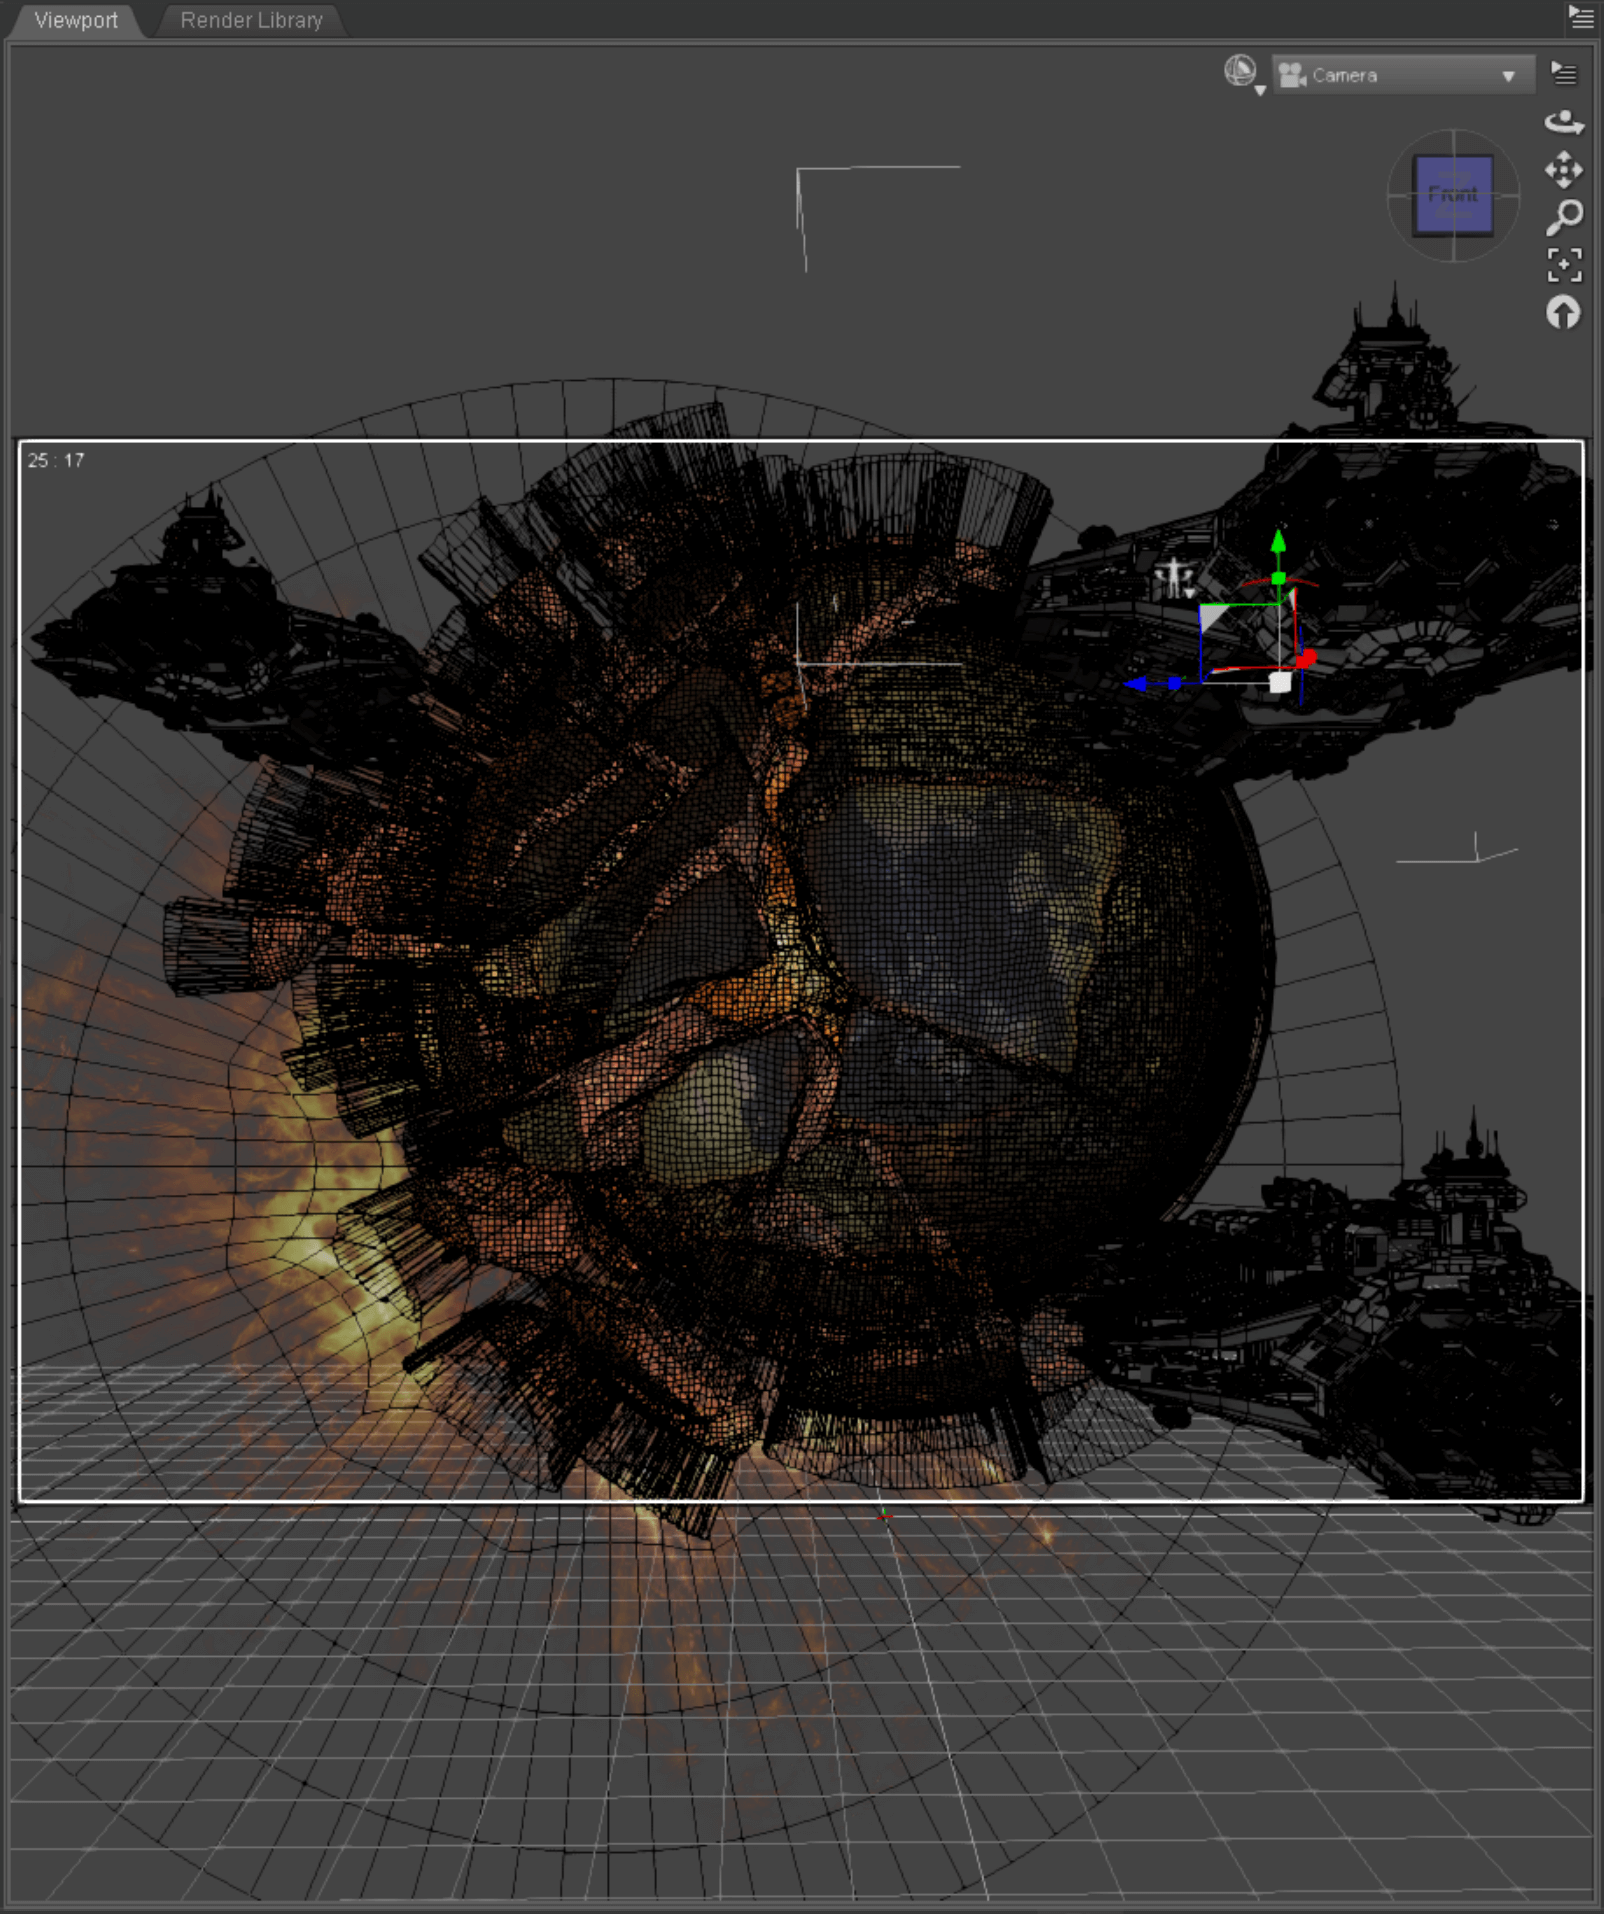
Task: Select the Zoom magnifier control
Action: pos(1564,217)
